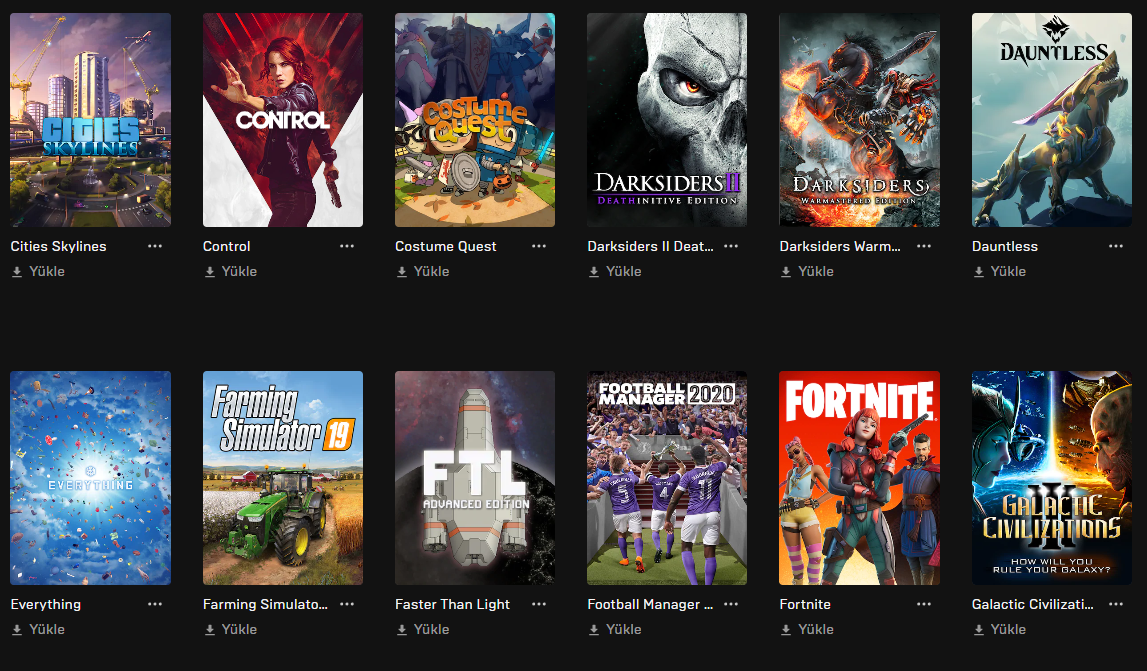
Task: Click the Galactic Civilizati... title
Action: click(1032, 604)
